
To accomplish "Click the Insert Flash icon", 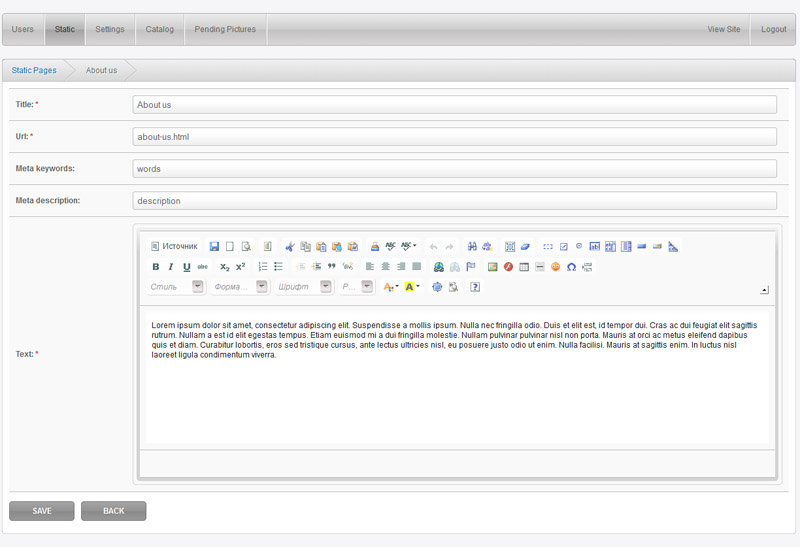I will [x=508, y=267].
